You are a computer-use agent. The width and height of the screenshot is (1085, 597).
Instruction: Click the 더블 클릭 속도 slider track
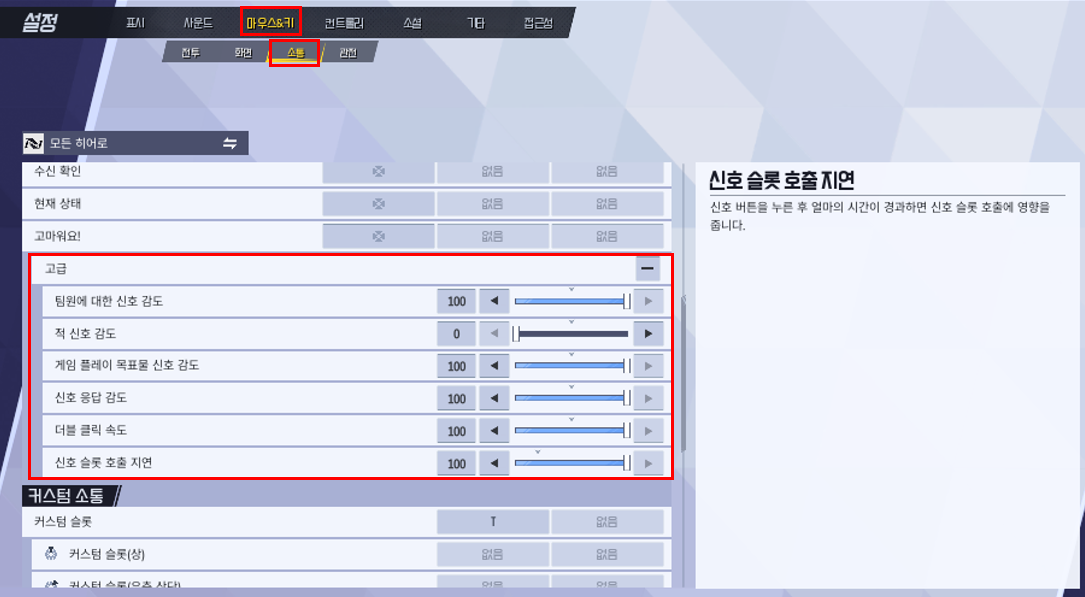click(572, 431)
